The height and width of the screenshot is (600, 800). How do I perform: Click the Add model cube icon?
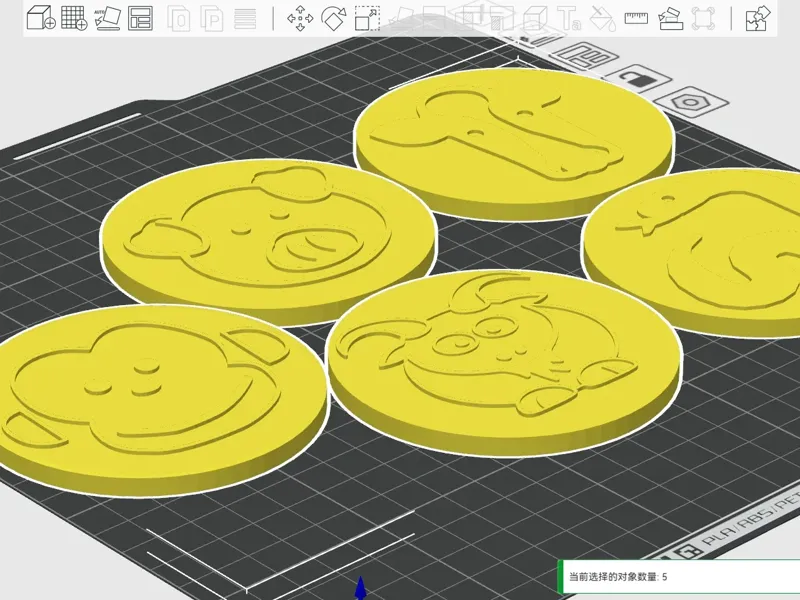coord(40,18)
